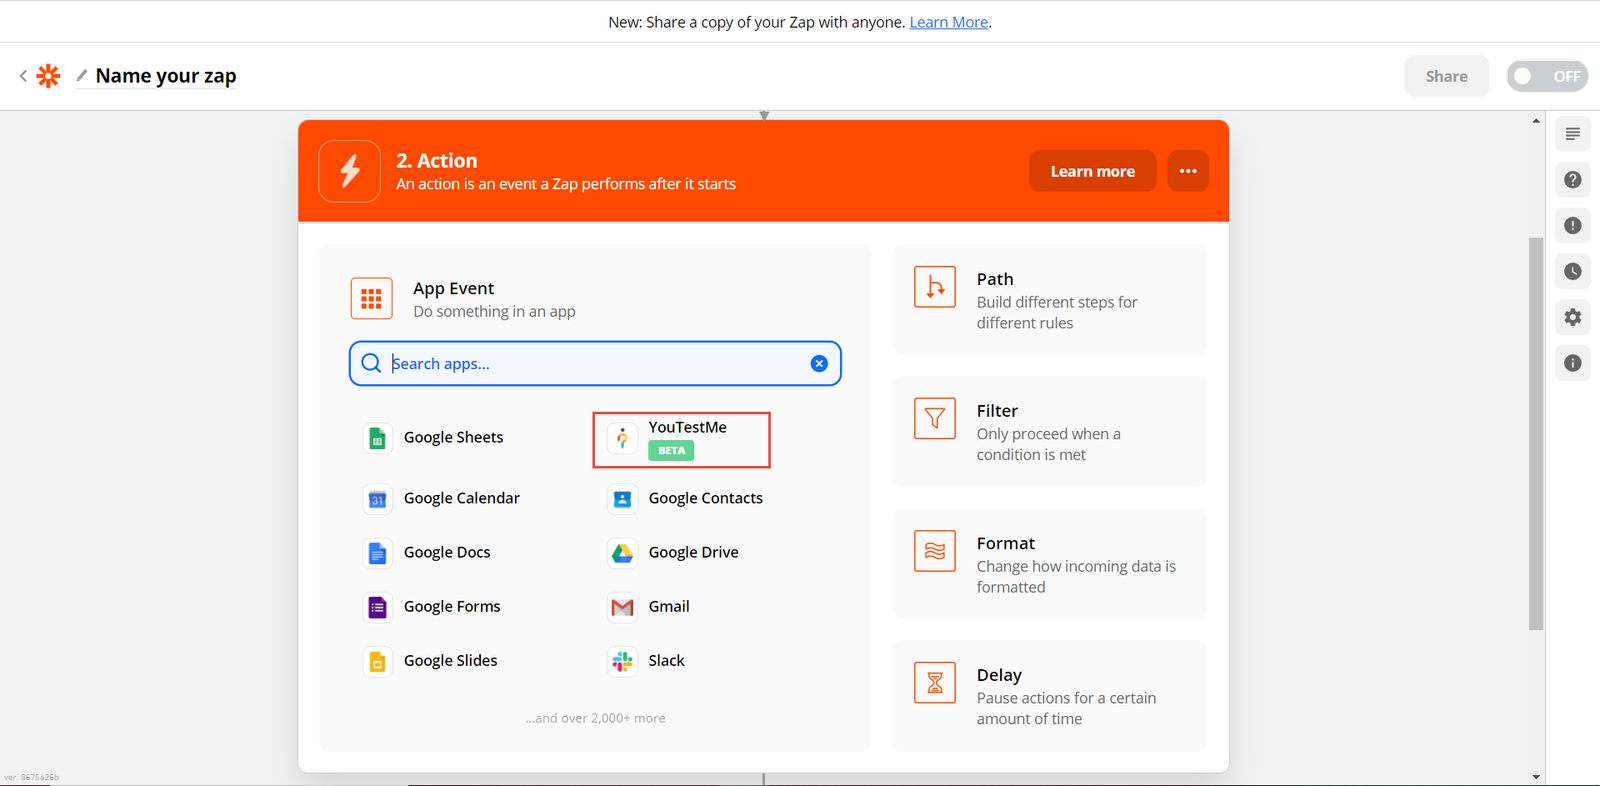The height and width of the screenshot is (786, 1600).
Task: Choose Google Sheets from app list
Action: click(x=453, y=438)
